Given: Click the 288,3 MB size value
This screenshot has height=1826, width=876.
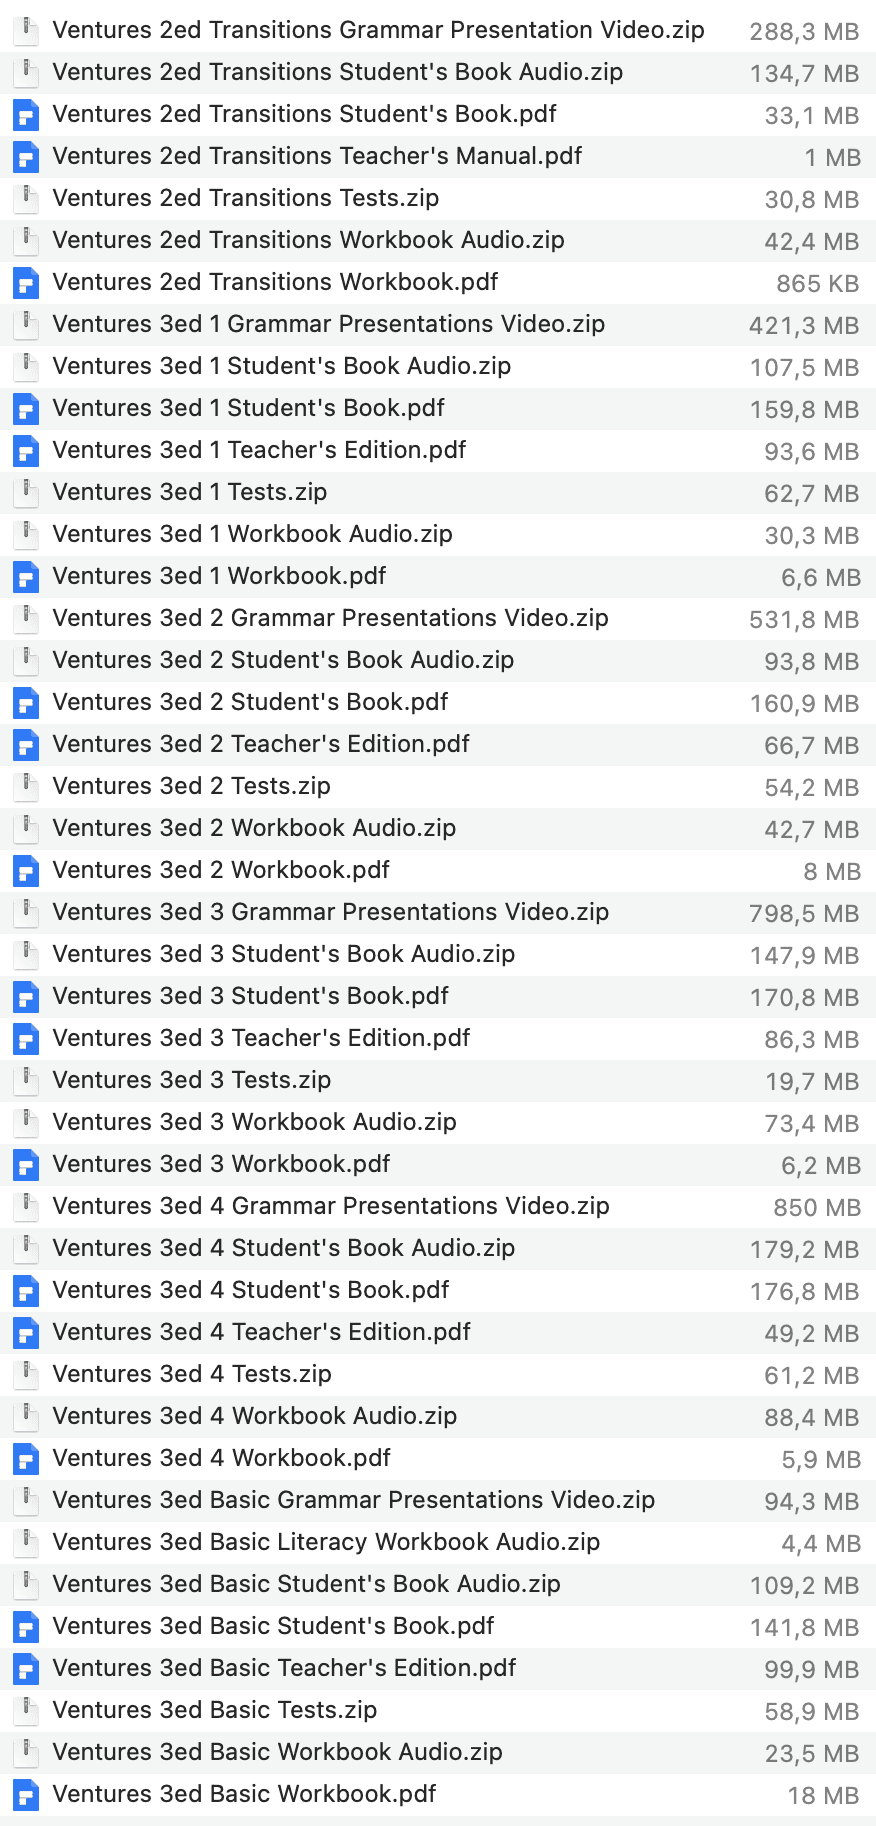Looking at the screenshot, I should tap(804, 32).
